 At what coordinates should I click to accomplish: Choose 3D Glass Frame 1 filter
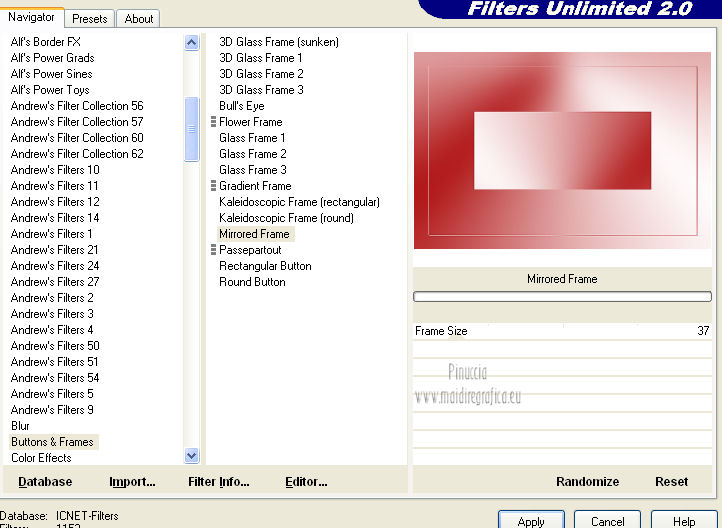261,58
